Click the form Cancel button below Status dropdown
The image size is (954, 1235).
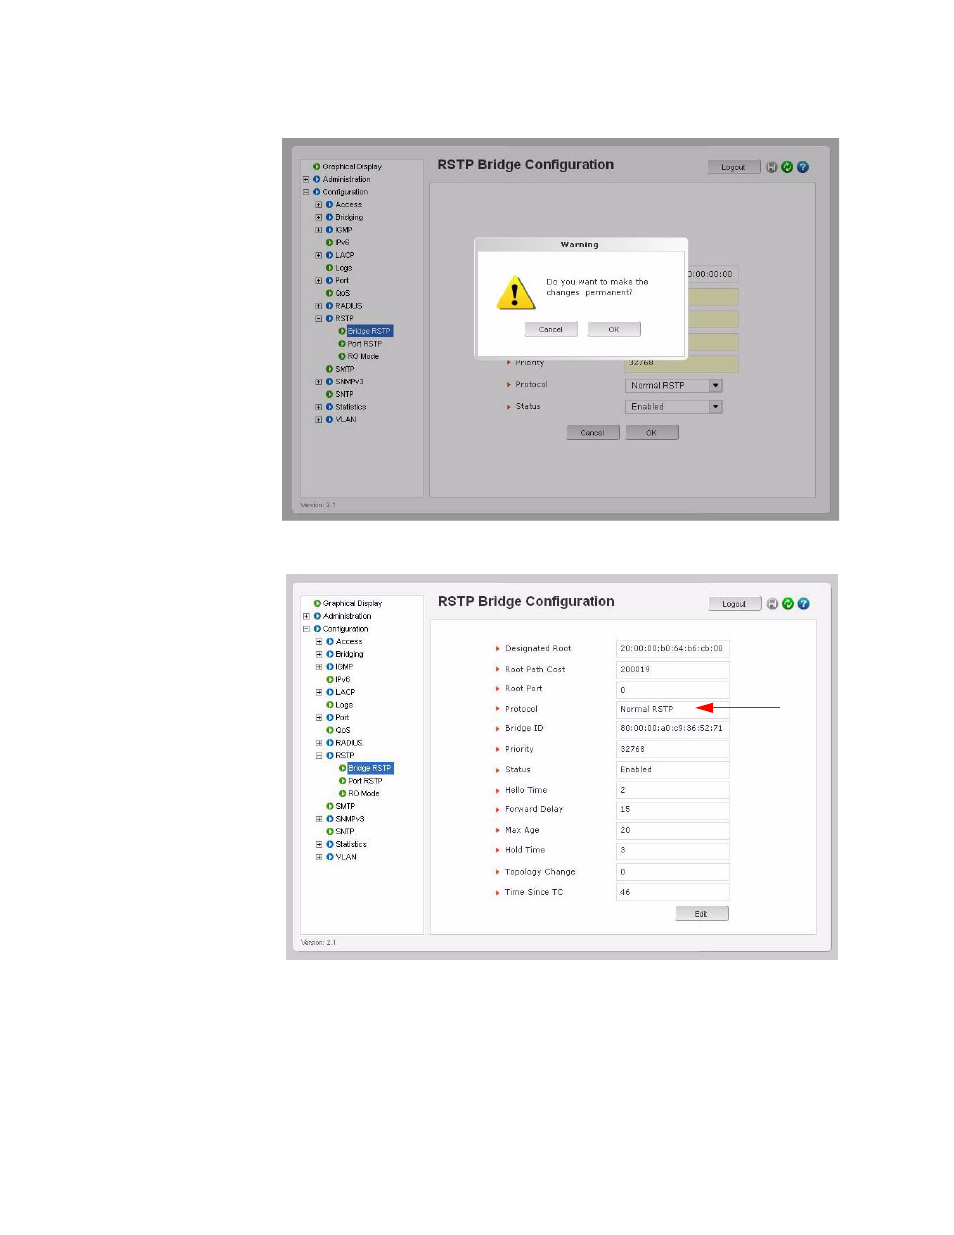pyautogui.click(x=593, y=433)
